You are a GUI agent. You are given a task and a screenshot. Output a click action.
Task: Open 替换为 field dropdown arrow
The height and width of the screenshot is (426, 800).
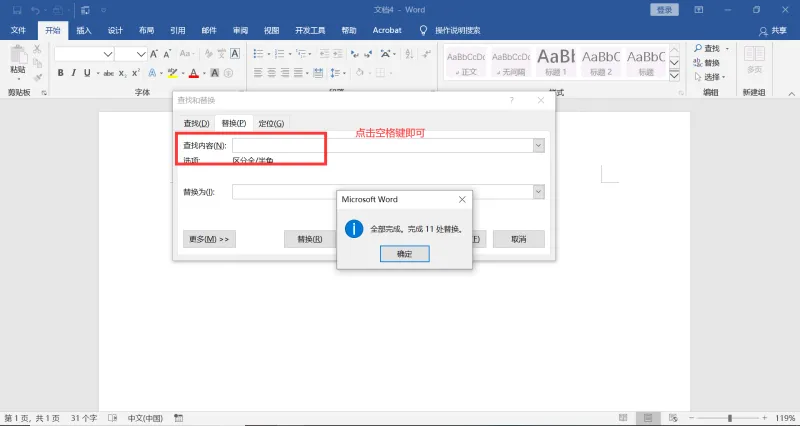[539, 192]
